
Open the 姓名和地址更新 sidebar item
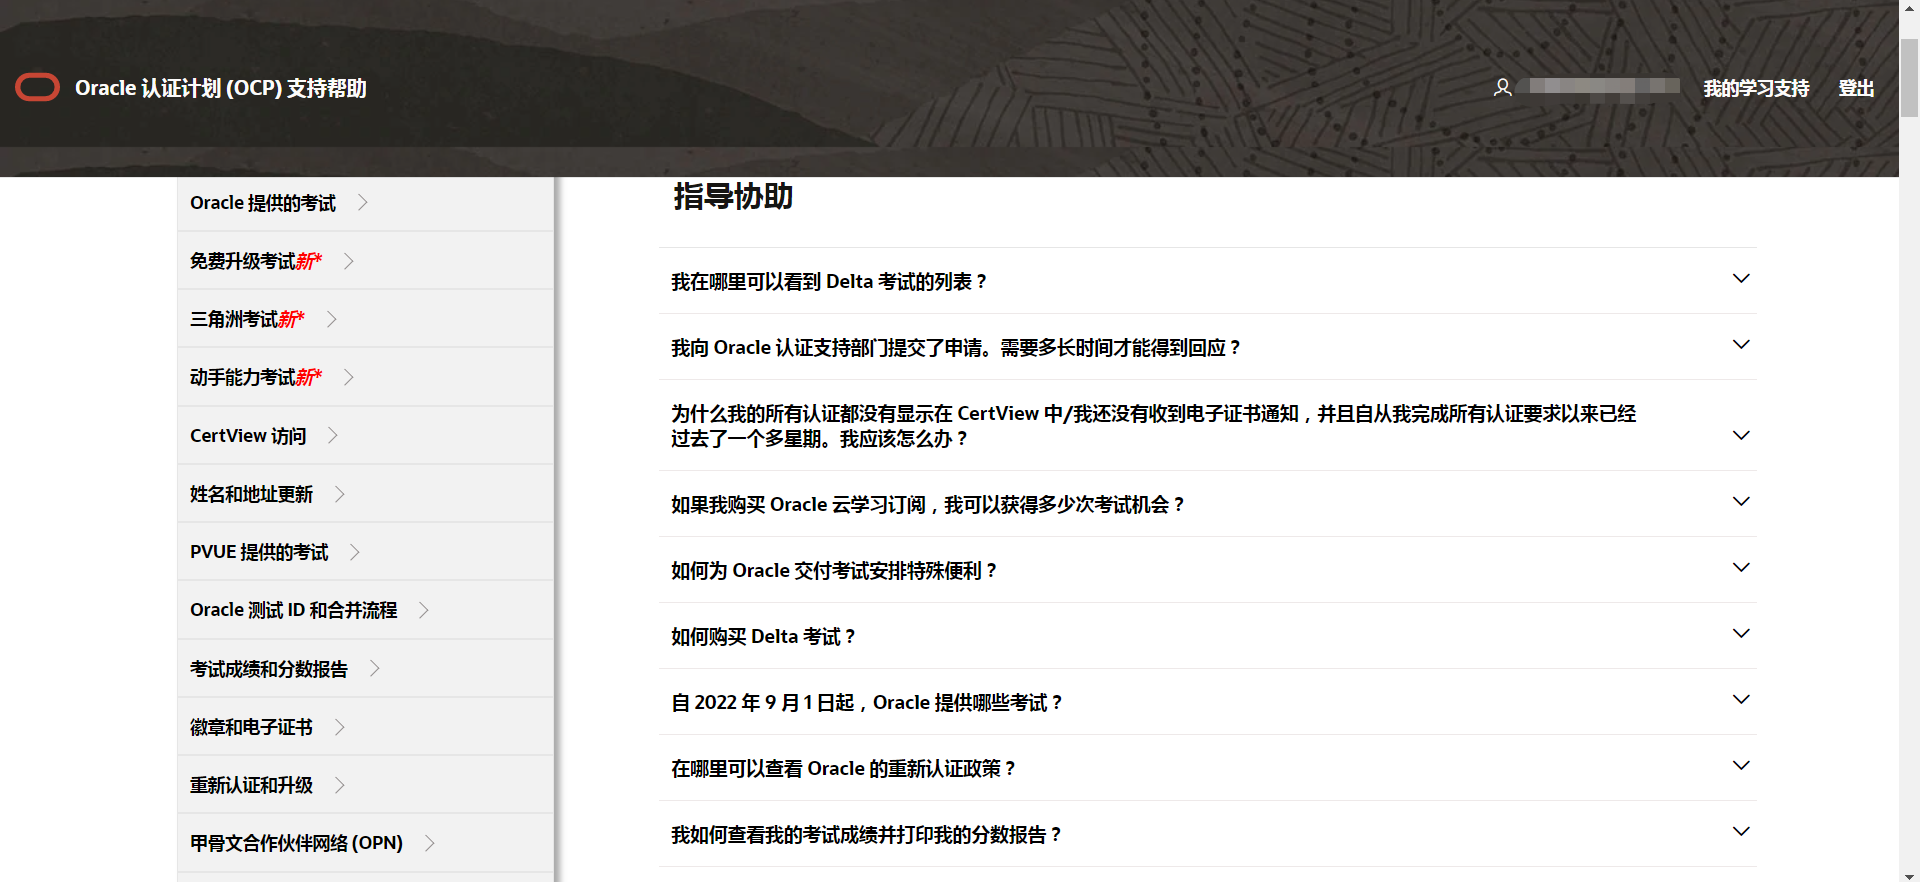click(365, 494)
